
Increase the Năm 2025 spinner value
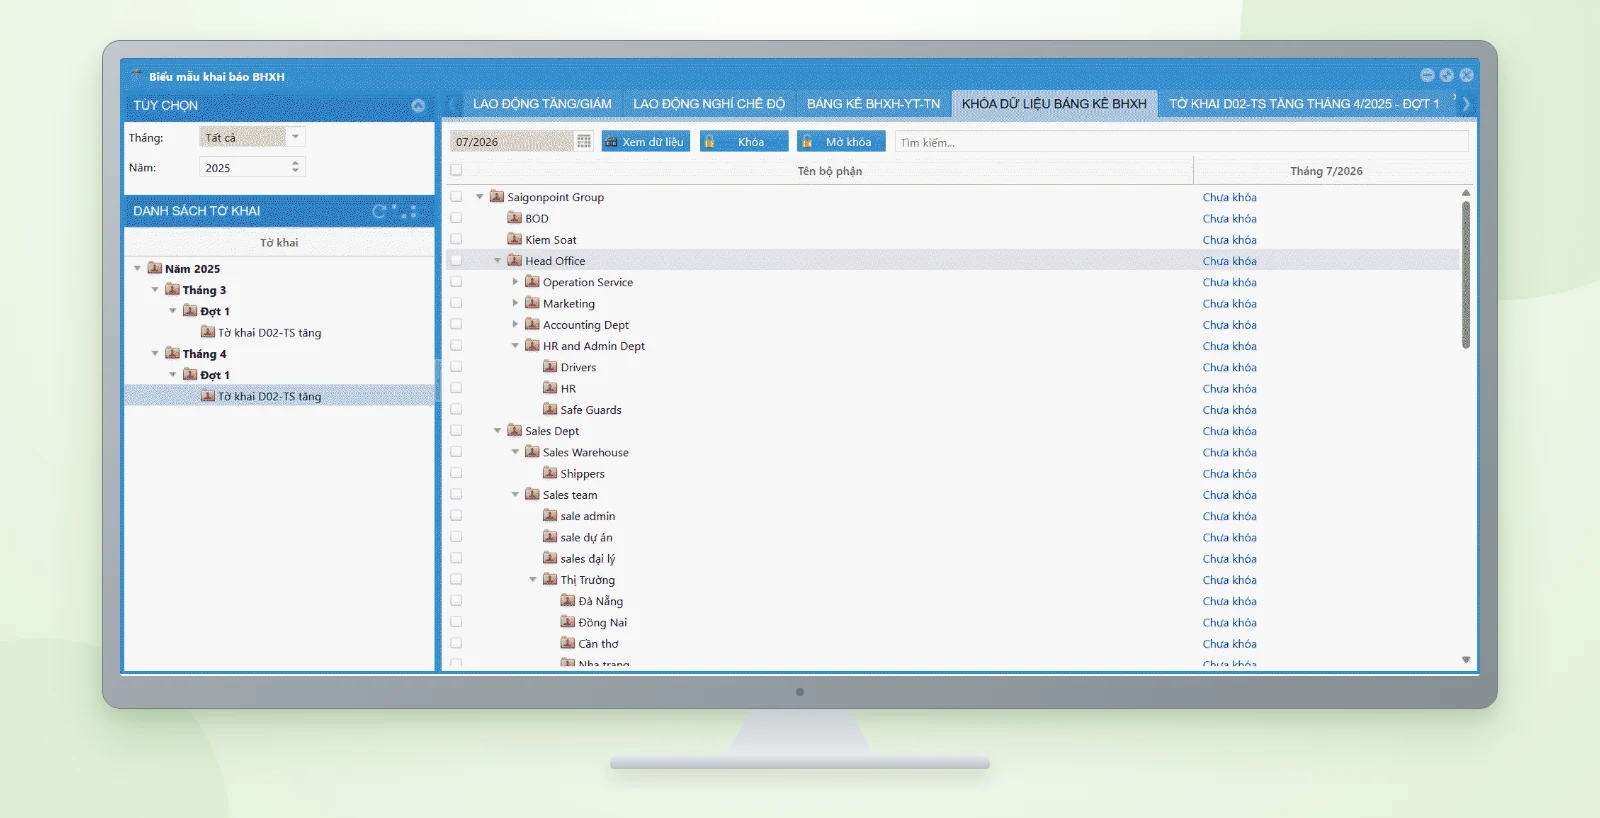tap(295, 163)
